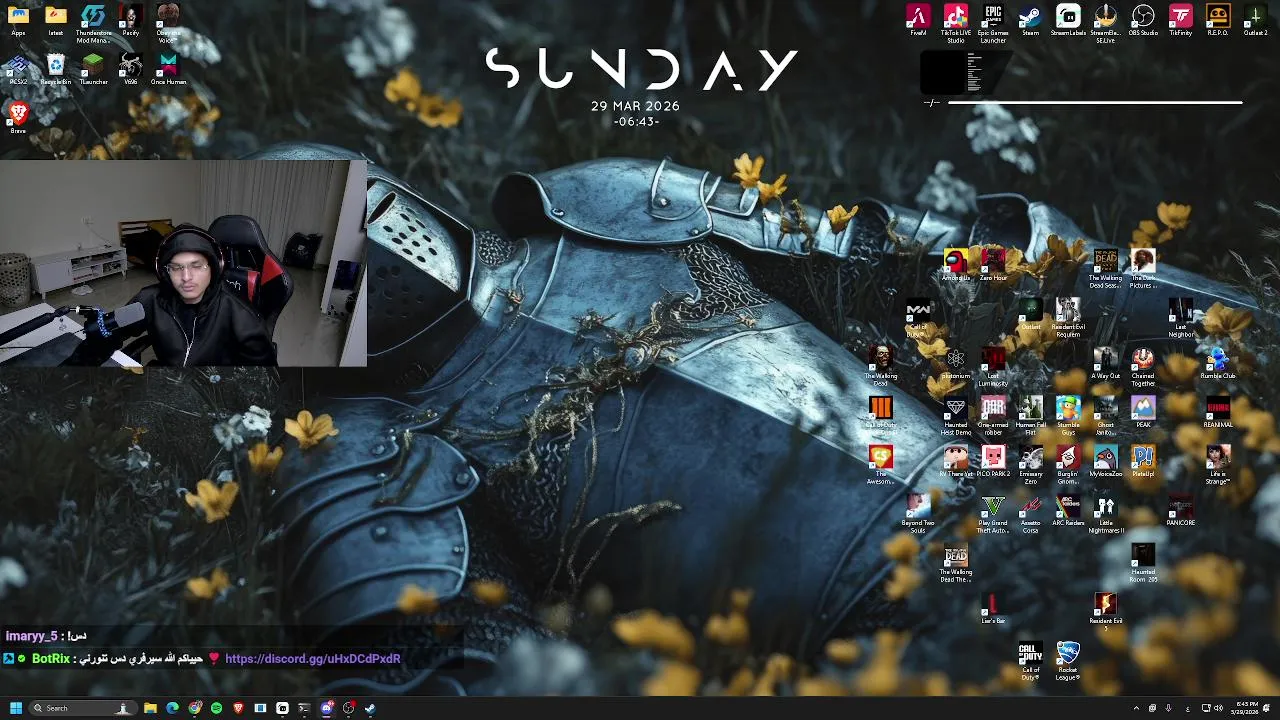Launch the REANIMAL shortcut
Viewport: 1280px width, 720px height.
pos(1218,412)
